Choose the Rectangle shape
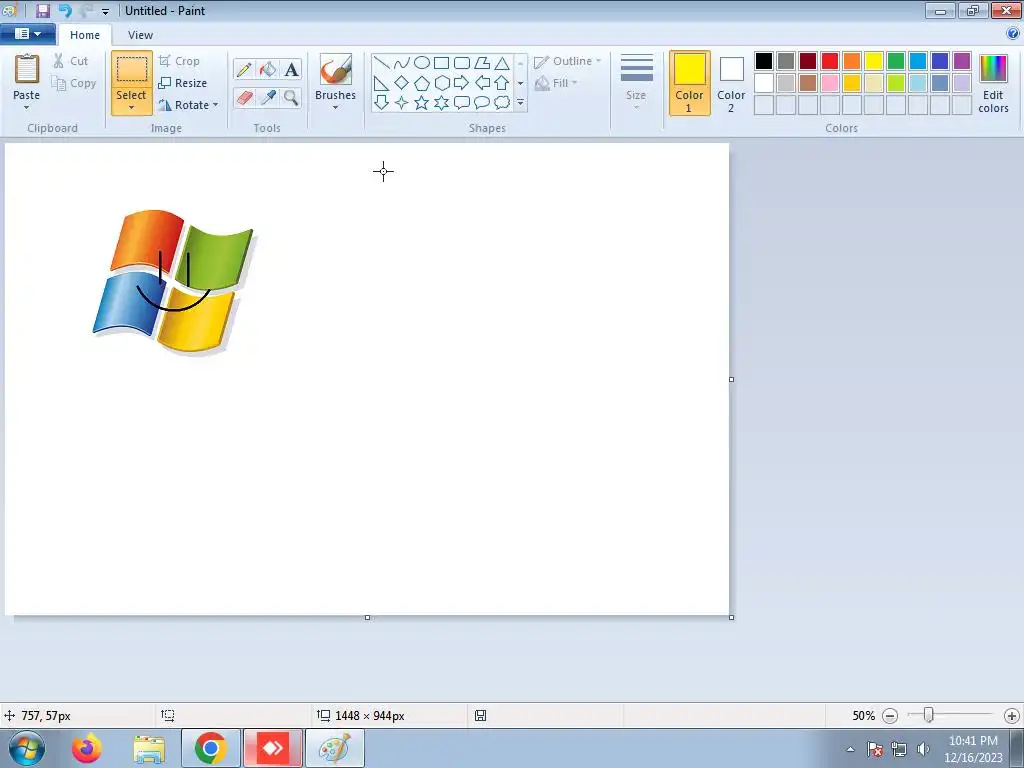Viewport: 1024px width, 768px height. click(x=441, y=63)
